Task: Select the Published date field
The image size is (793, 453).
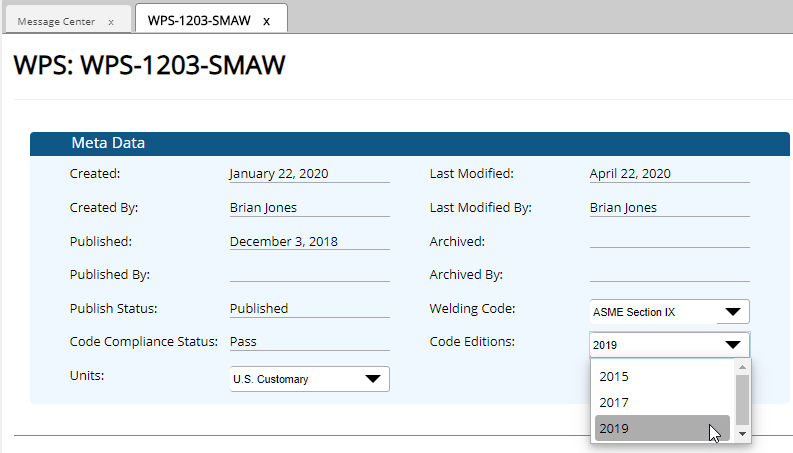Action: 309,242
